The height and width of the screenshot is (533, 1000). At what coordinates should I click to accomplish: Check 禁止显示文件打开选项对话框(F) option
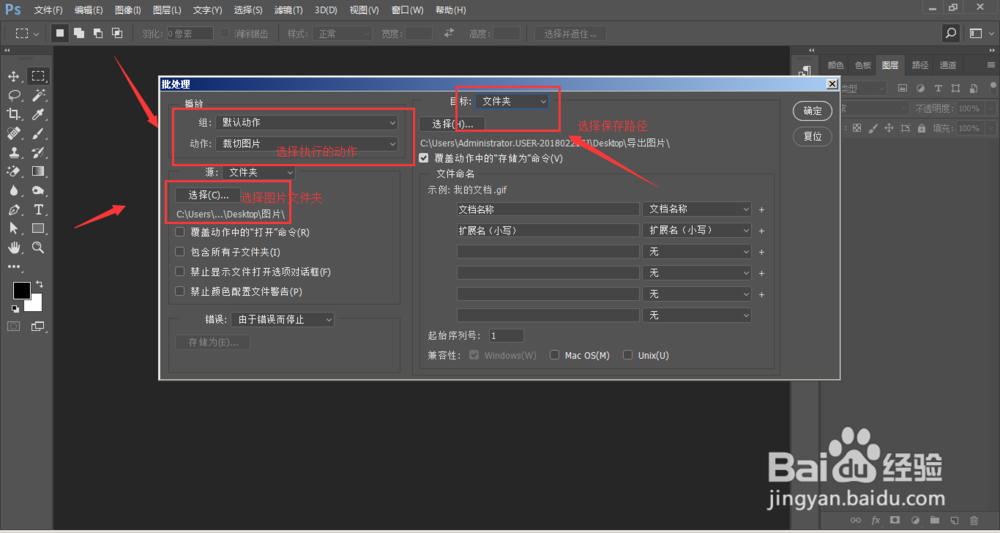(180, 272)
